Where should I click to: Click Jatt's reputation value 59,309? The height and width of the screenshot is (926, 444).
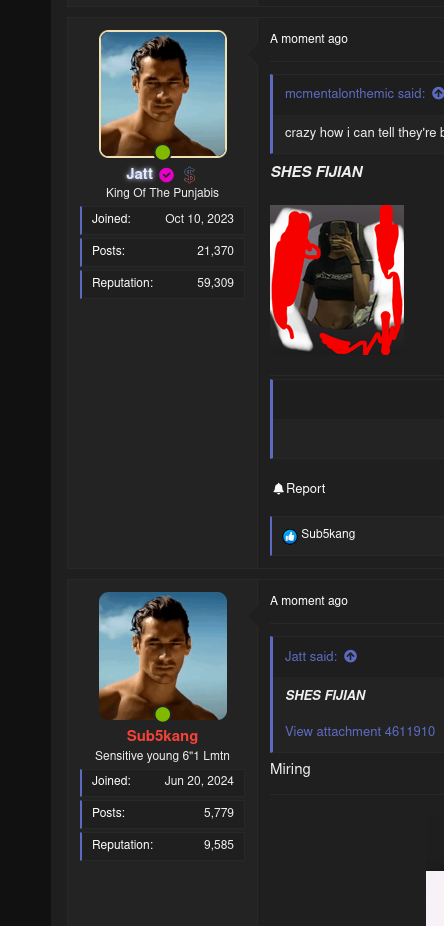click(216, 283)
